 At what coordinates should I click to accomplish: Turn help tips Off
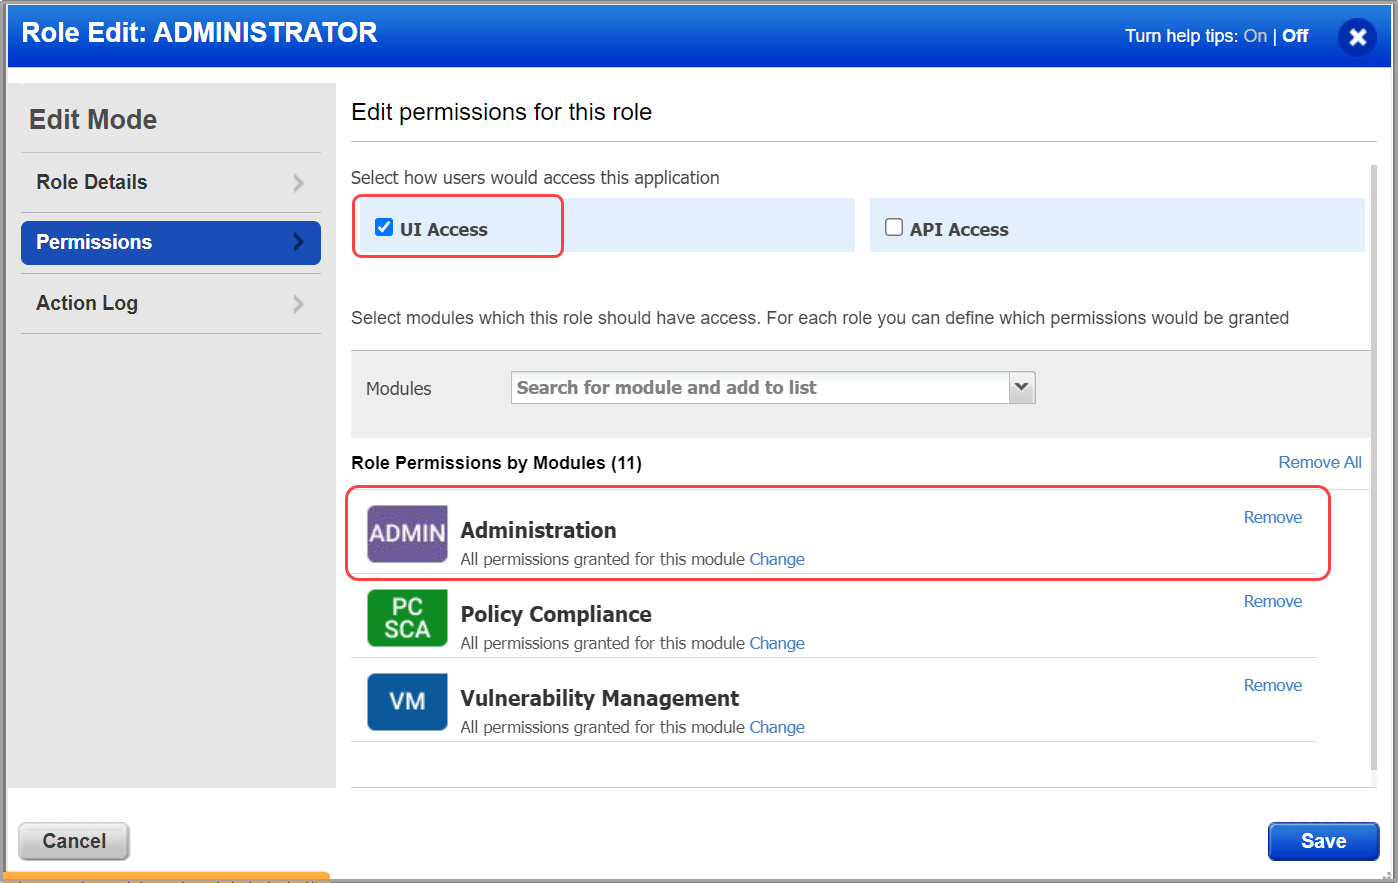point(1295,36)
